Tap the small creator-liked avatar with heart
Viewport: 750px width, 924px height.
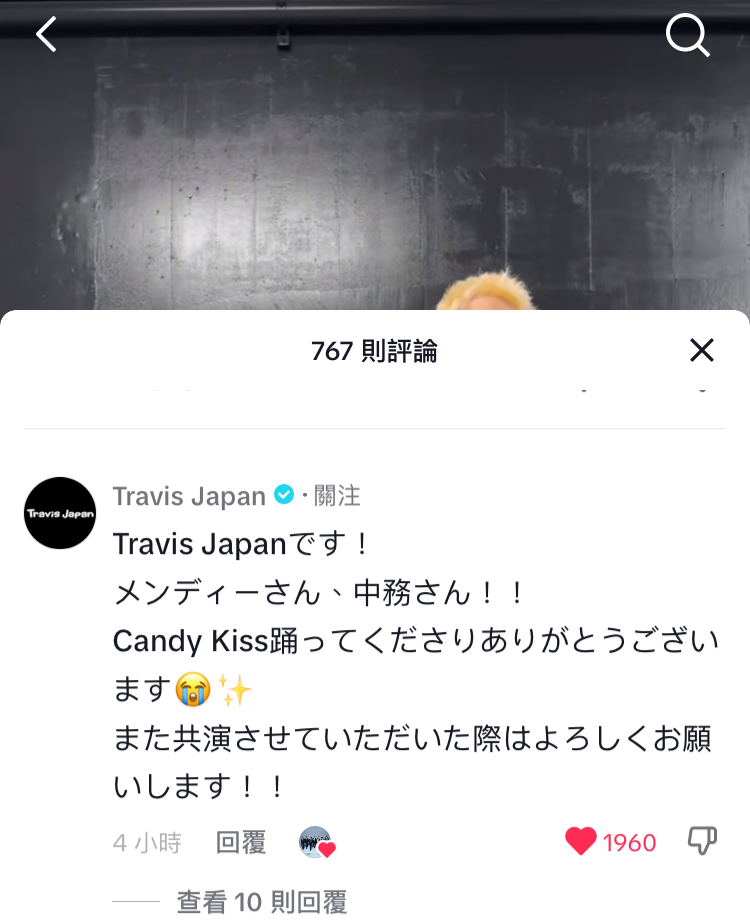click(x=317, y=842)
